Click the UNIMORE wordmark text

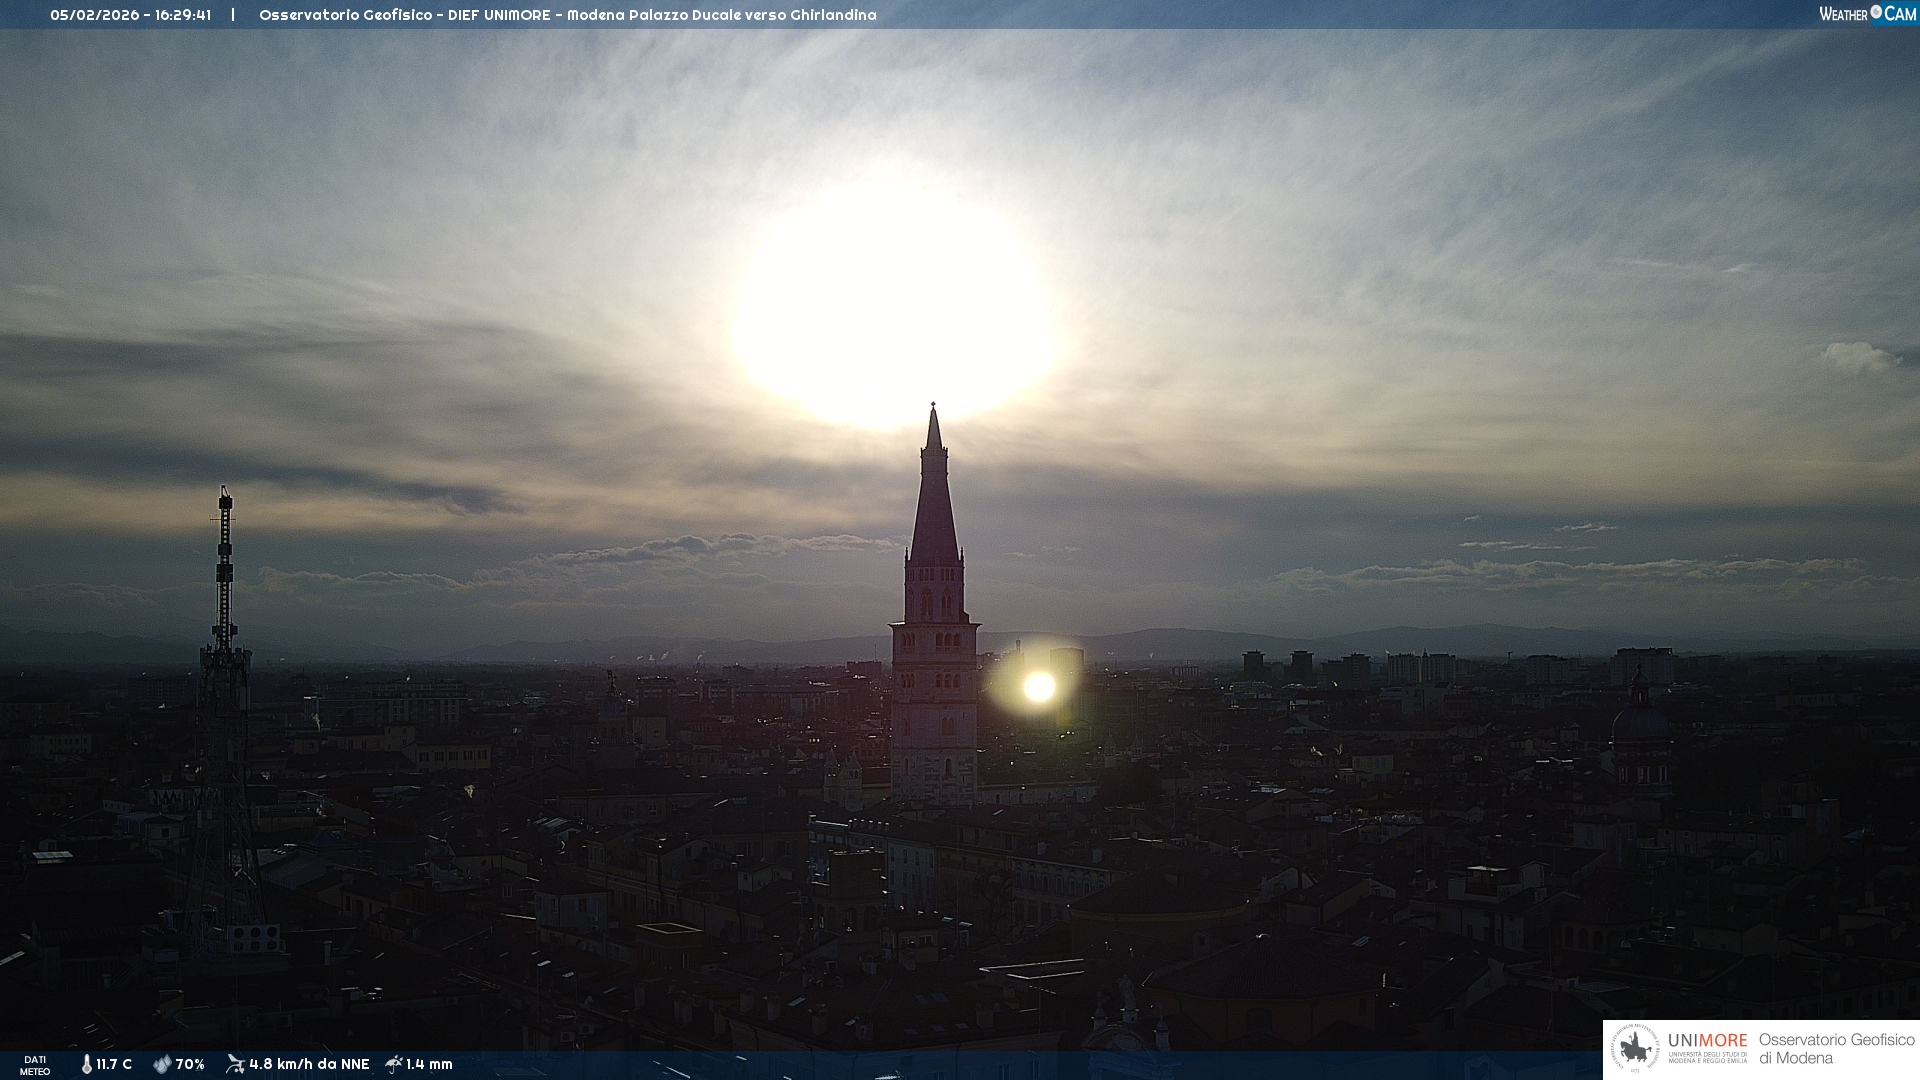1707,1041
